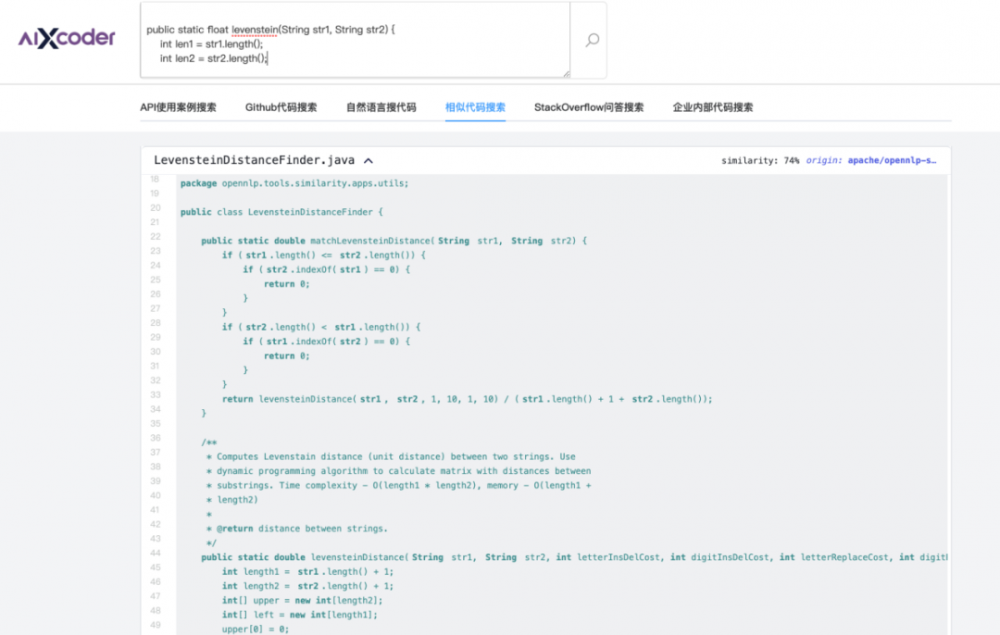The image size is (1000, 635).
Task: Open the 企业内部代码搜索 tab
Action: (x=715, y=107)
